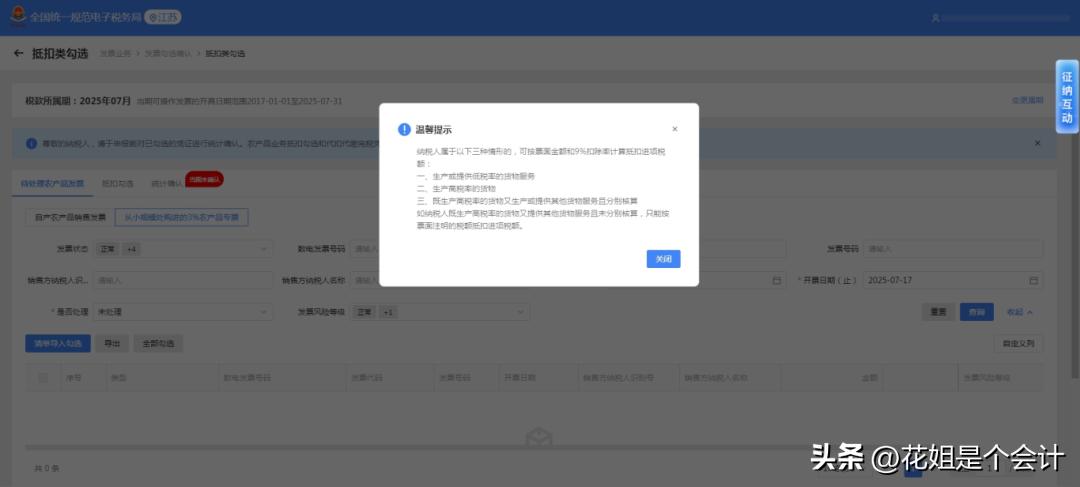Click the 开票日期 column header
1080x487 pixels.
coord(519,377)
